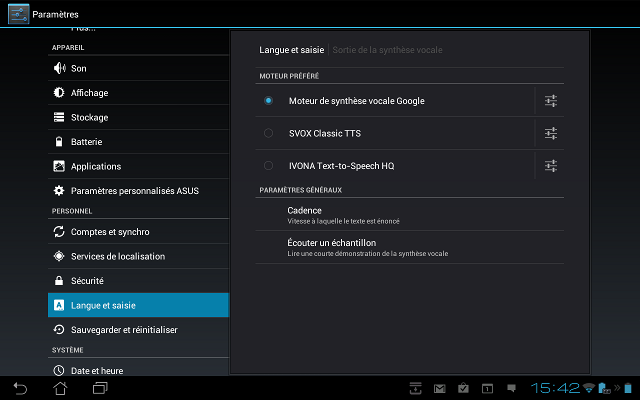Tap Écouter un échantillon to play demo
This screenshot has width=640, height=400.
(x=409, y=247)
